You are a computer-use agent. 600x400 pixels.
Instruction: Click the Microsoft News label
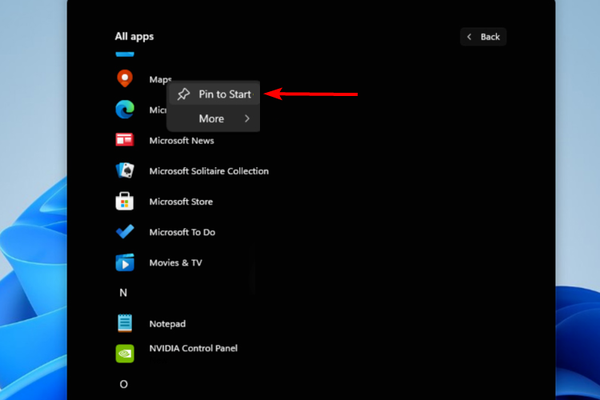[x=181, y=140]
